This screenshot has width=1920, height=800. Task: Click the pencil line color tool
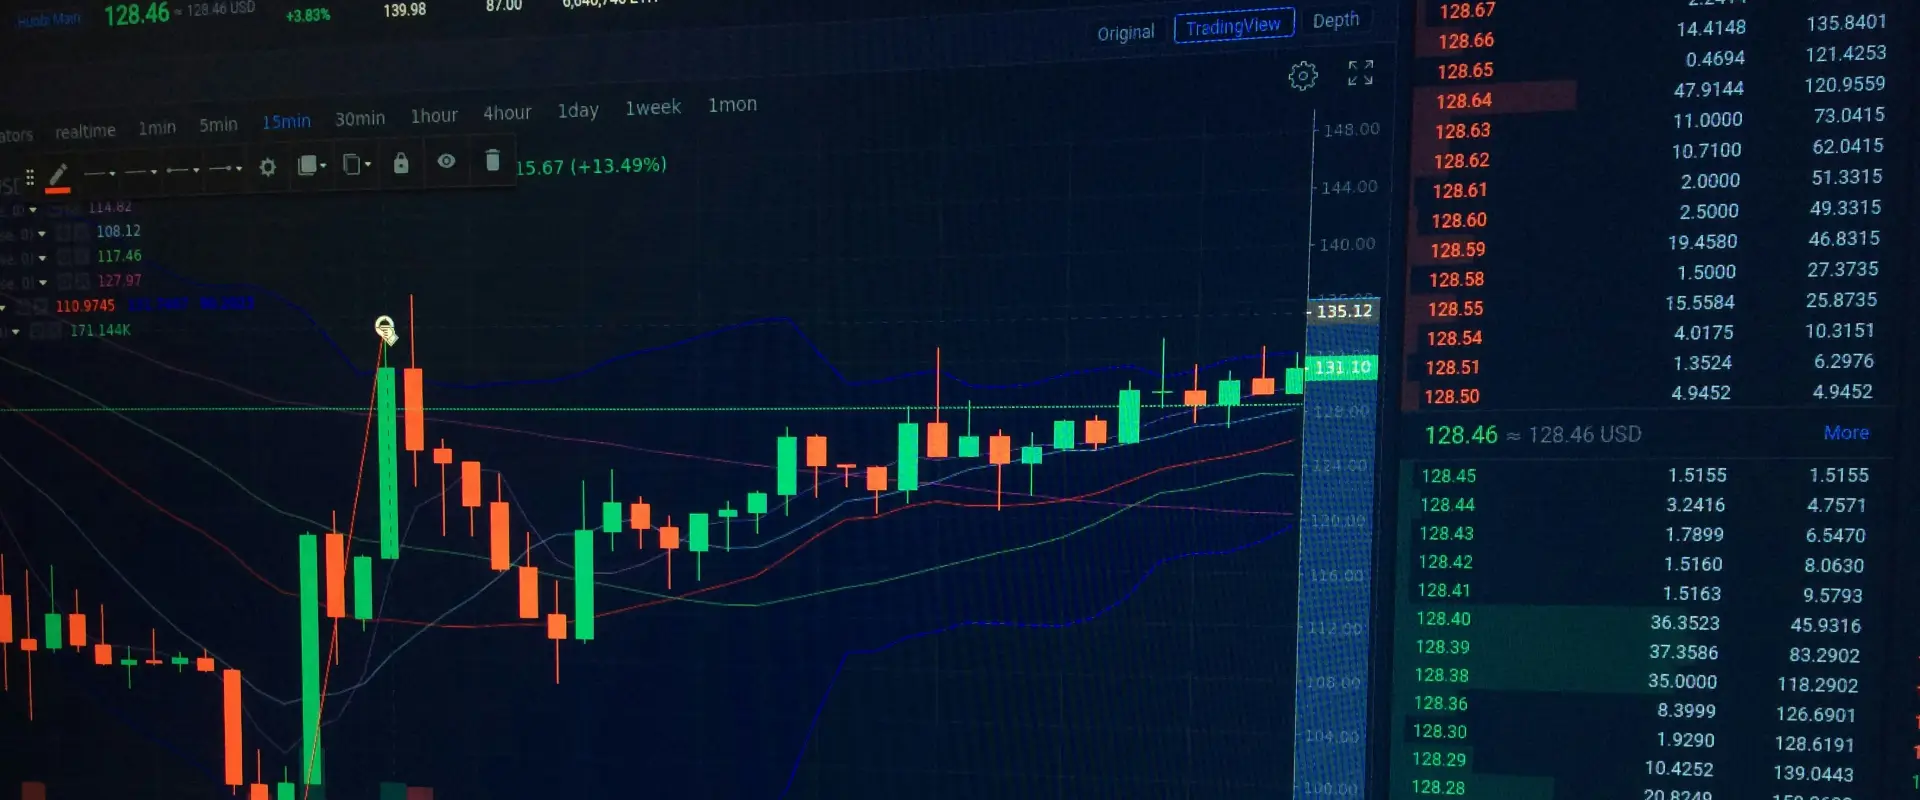pyautogui.click(x=58, y=174)
